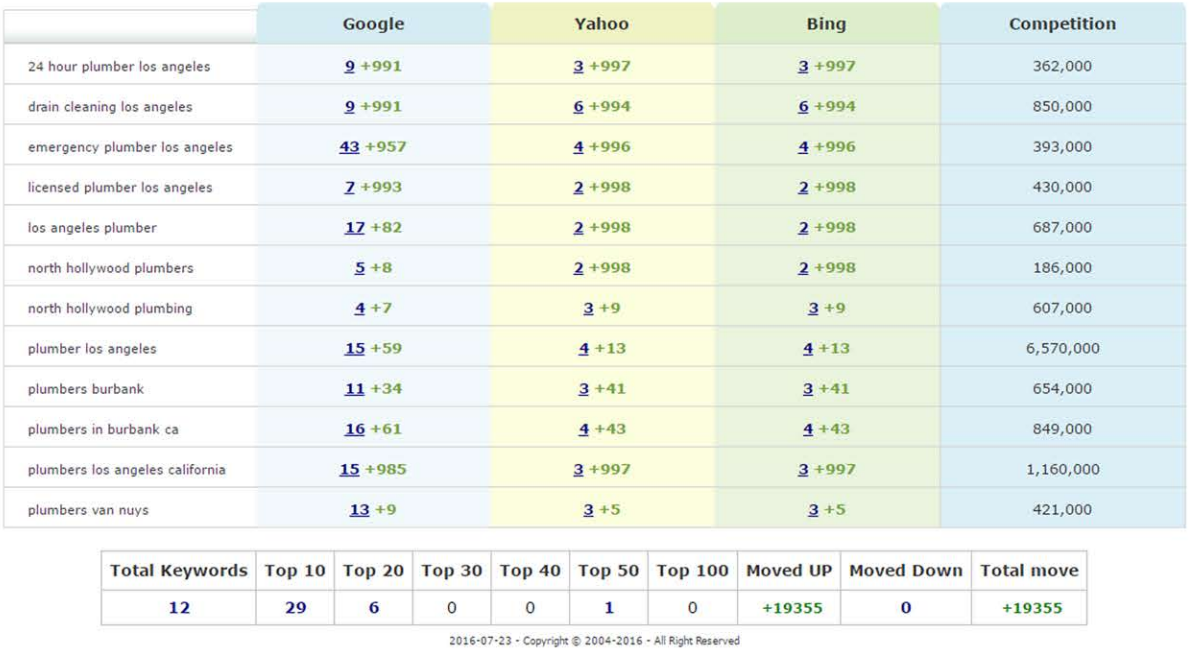Click Moved UP value +19355

pyautogui.click(x=792, y=608)
